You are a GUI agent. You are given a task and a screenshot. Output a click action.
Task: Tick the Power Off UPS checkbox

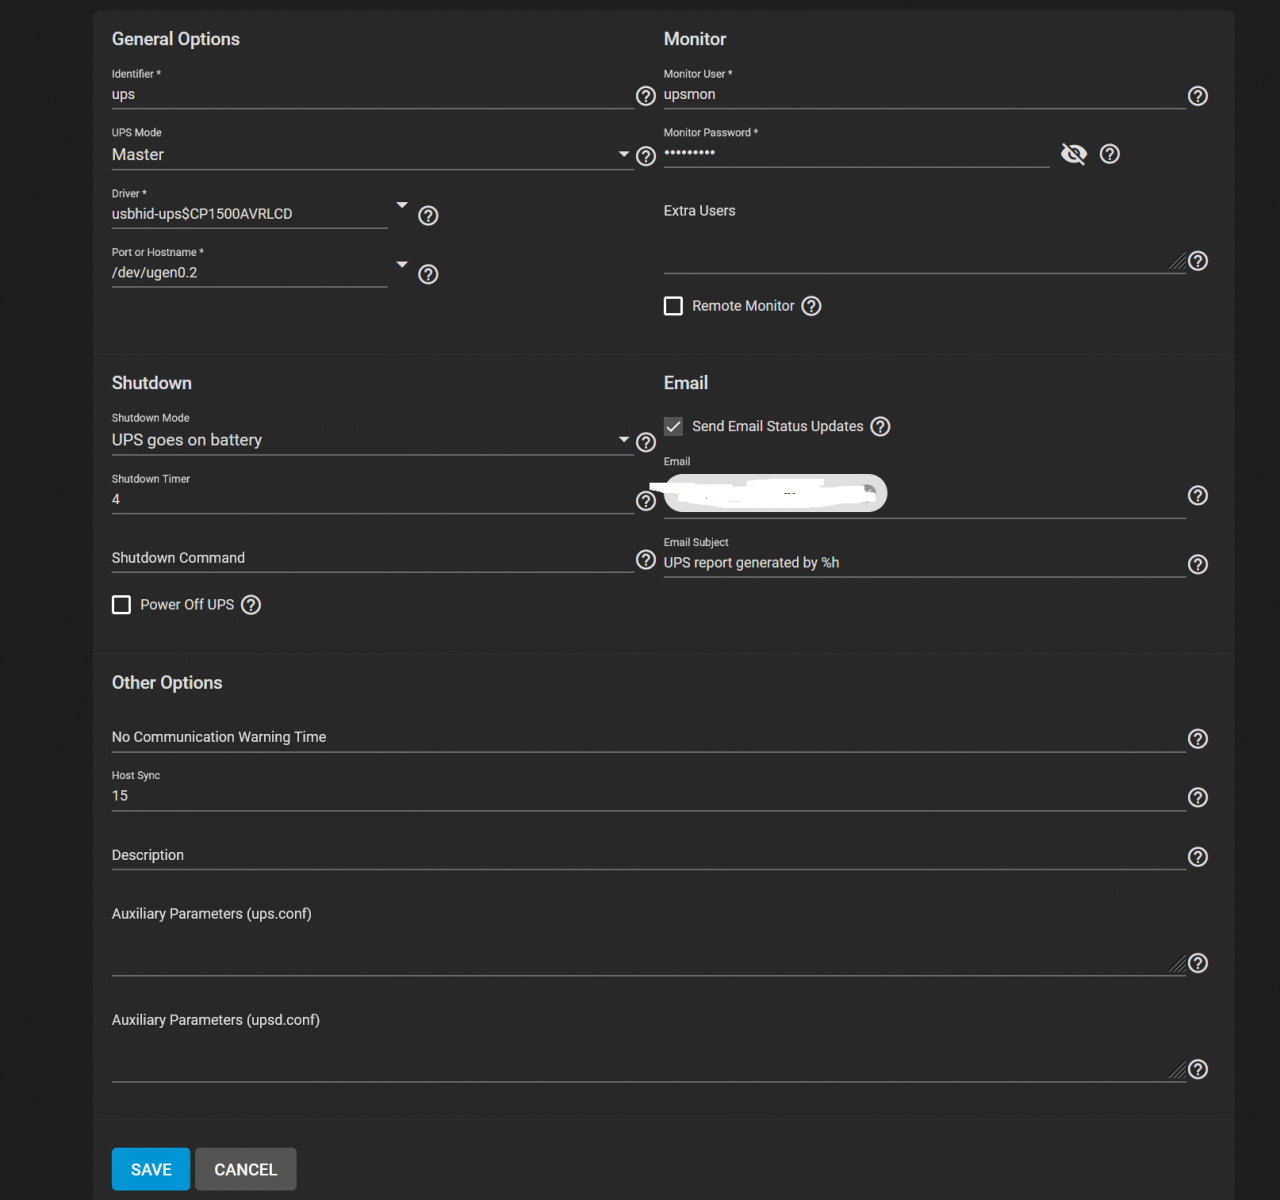(x=122, y=605)
